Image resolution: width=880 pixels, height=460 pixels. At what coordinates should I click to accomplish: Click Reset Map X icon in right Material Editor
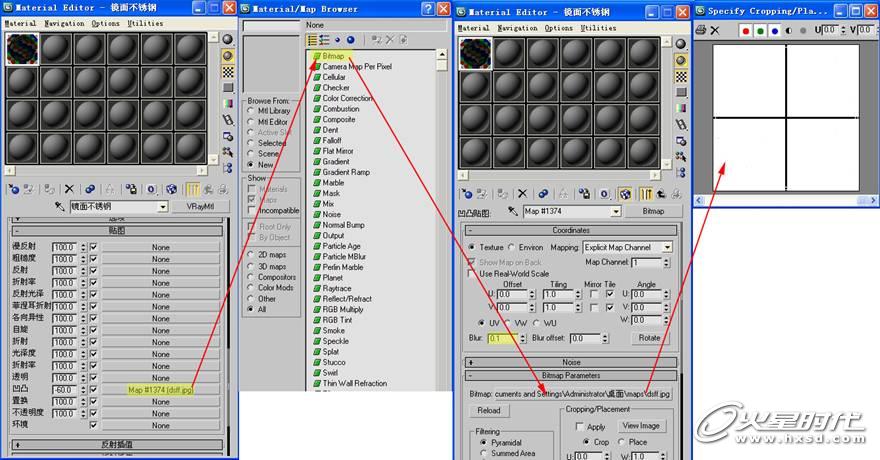(522, 194)
